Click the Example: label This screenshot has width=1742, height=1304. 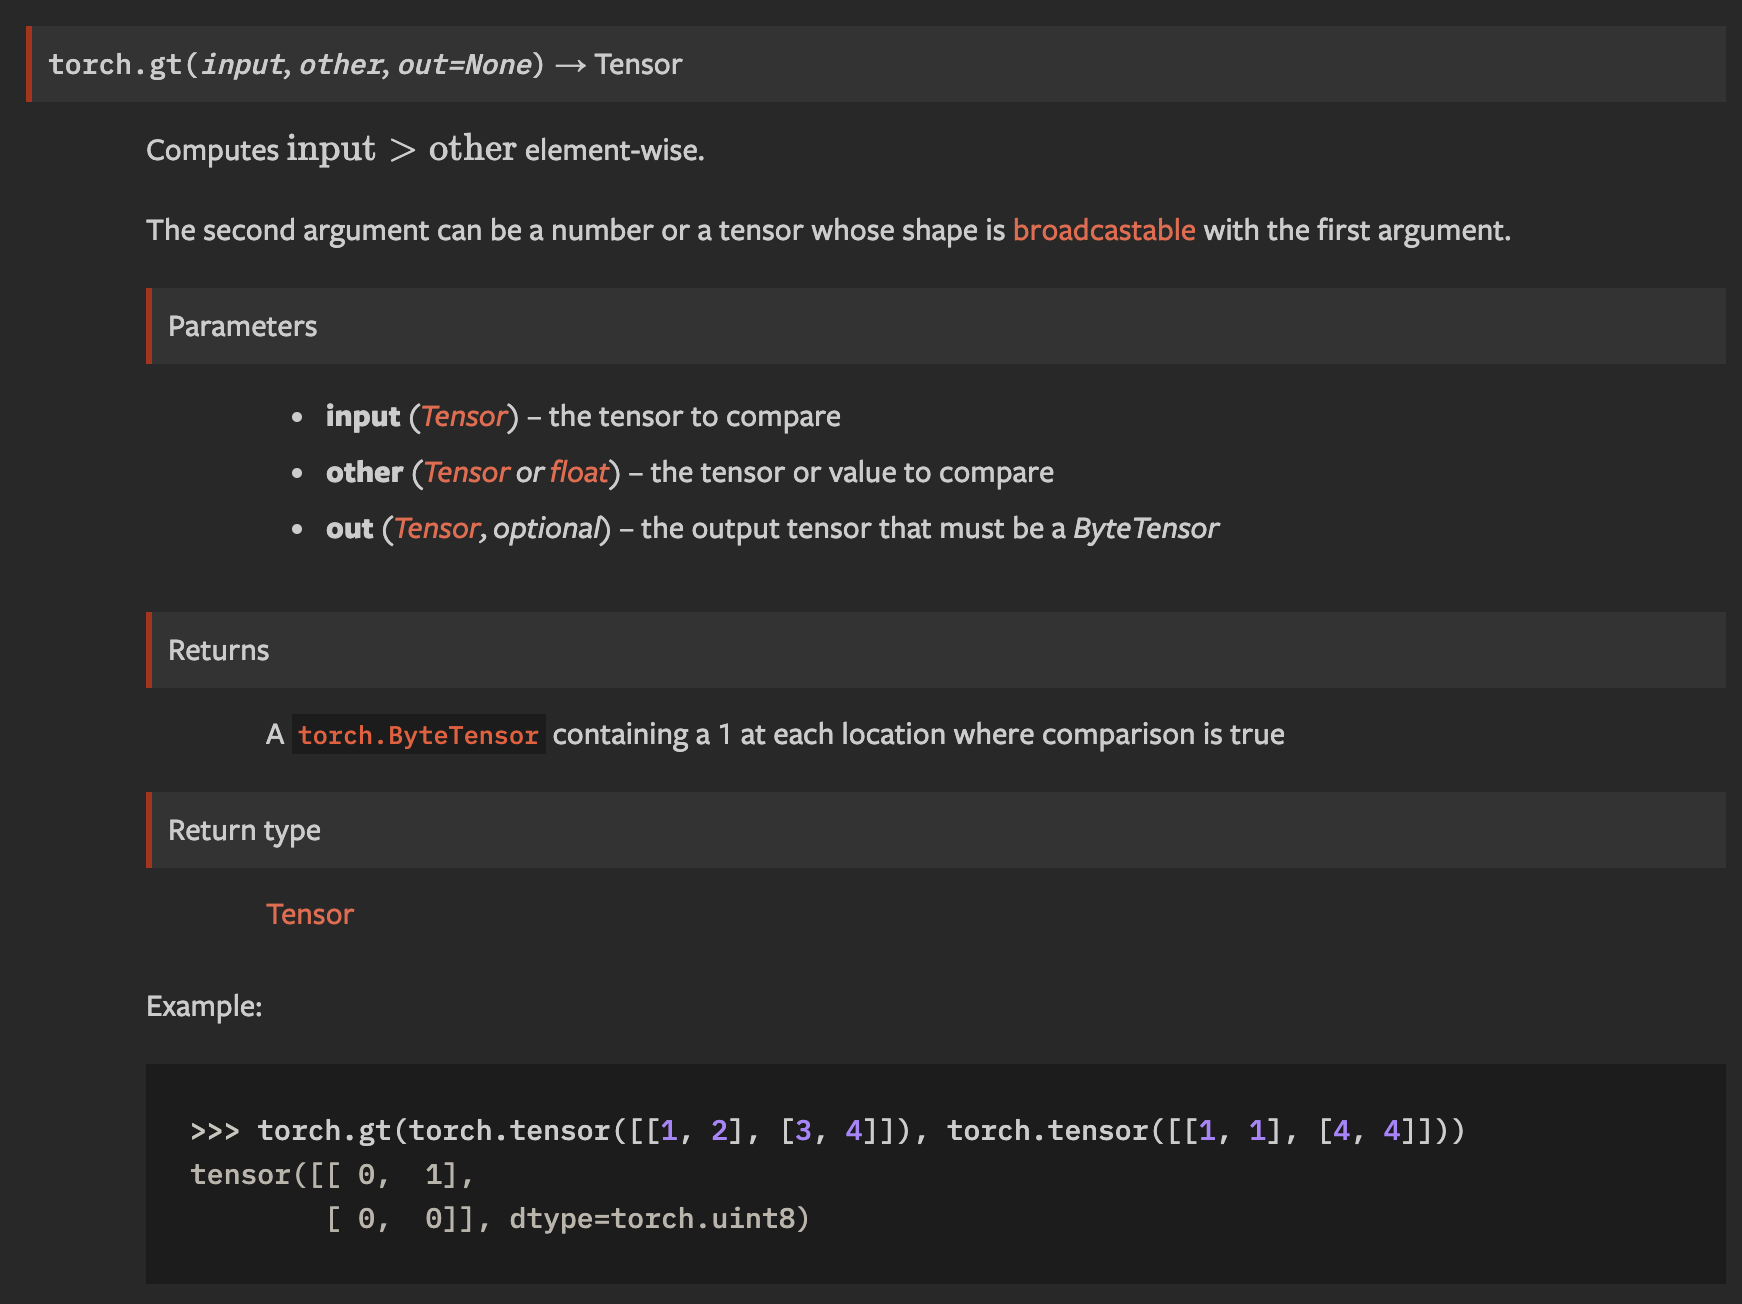click(x=204, y=1006)
